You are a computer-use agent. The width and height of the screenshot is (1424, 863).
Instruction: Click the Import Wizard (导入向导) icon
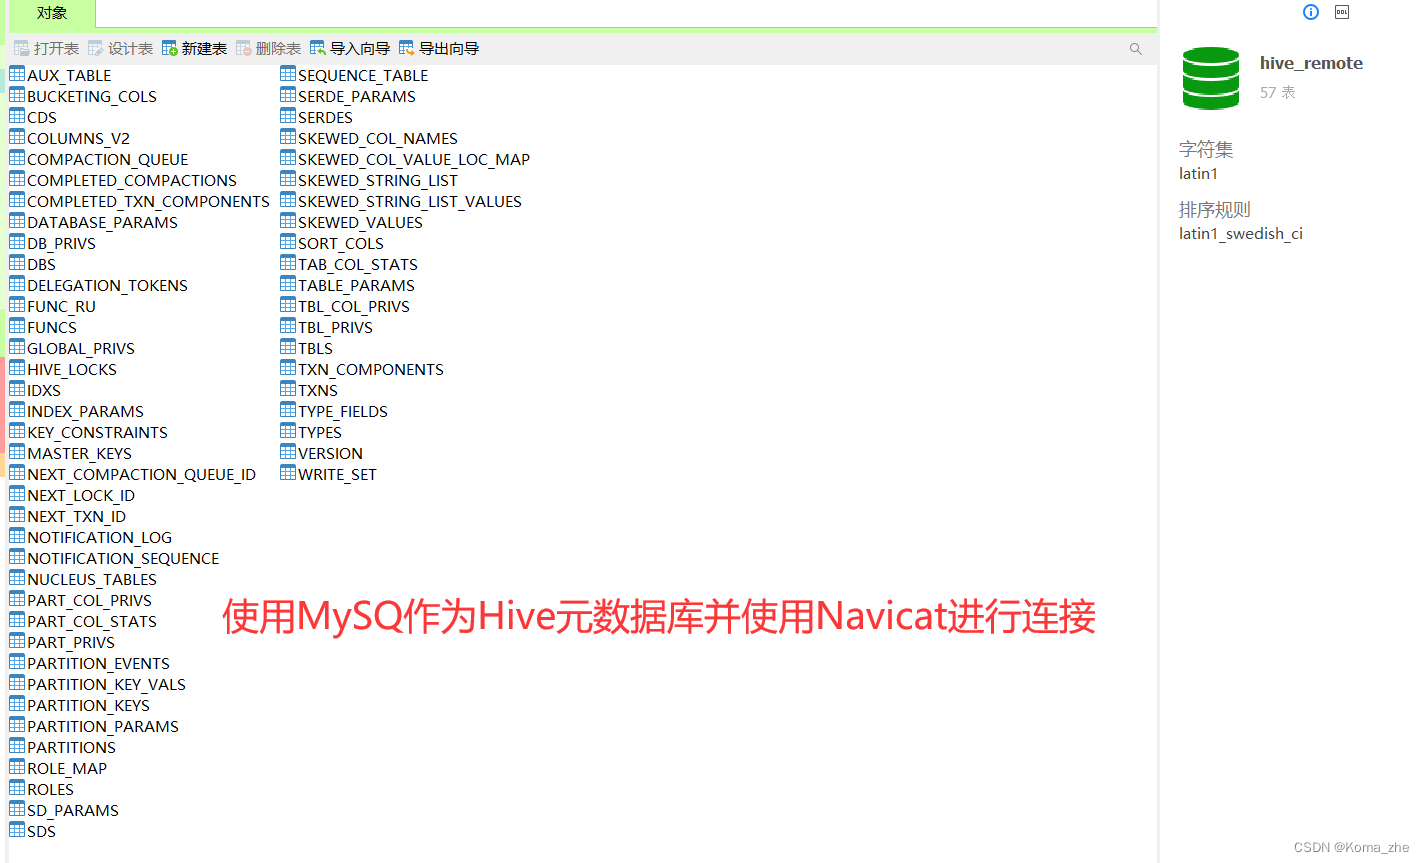coord(317,48)
